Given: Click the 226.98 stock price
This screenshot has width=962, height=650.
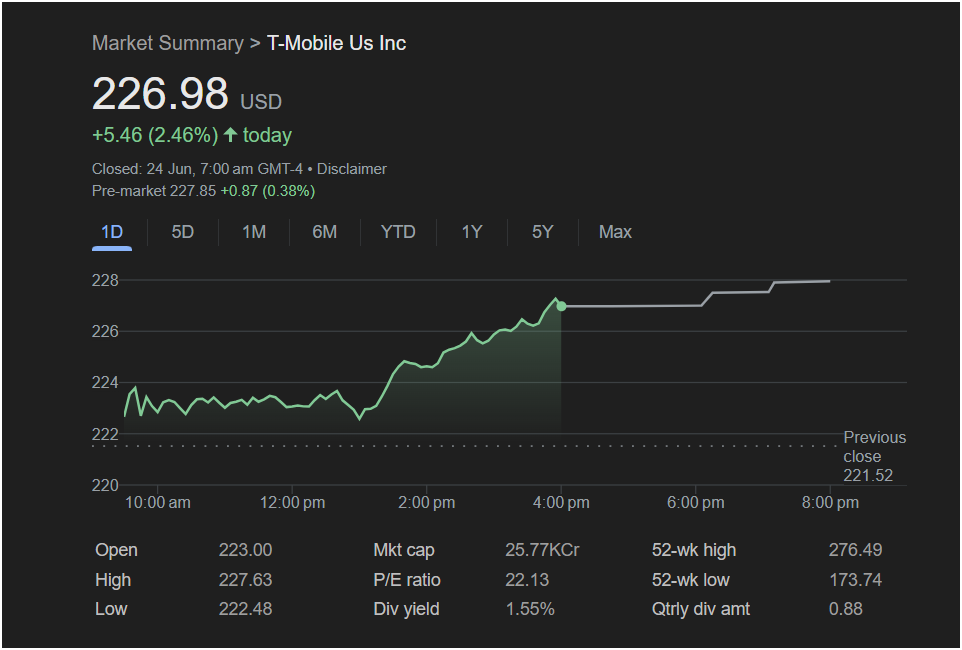Looking at the screenshot, I should coord(160,93).
